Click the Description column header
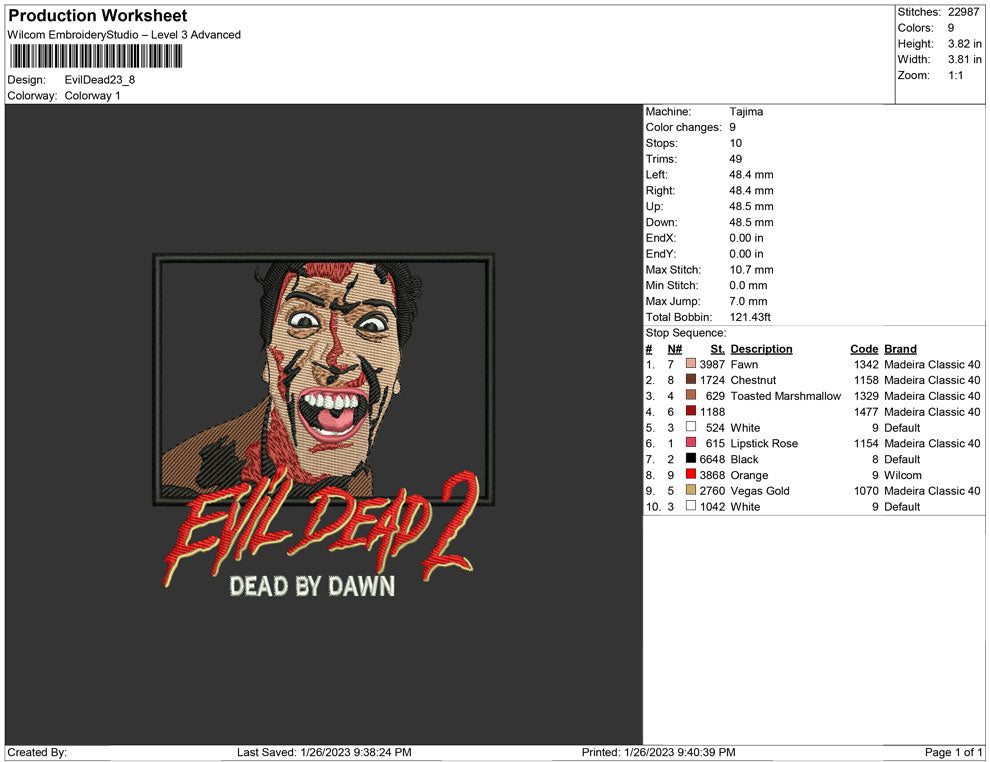 761,348
